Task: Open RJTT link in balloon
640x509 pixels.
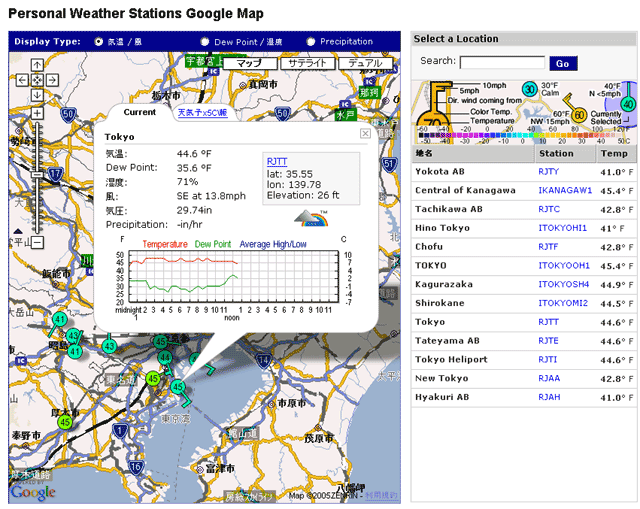Action: coord(277,162)
